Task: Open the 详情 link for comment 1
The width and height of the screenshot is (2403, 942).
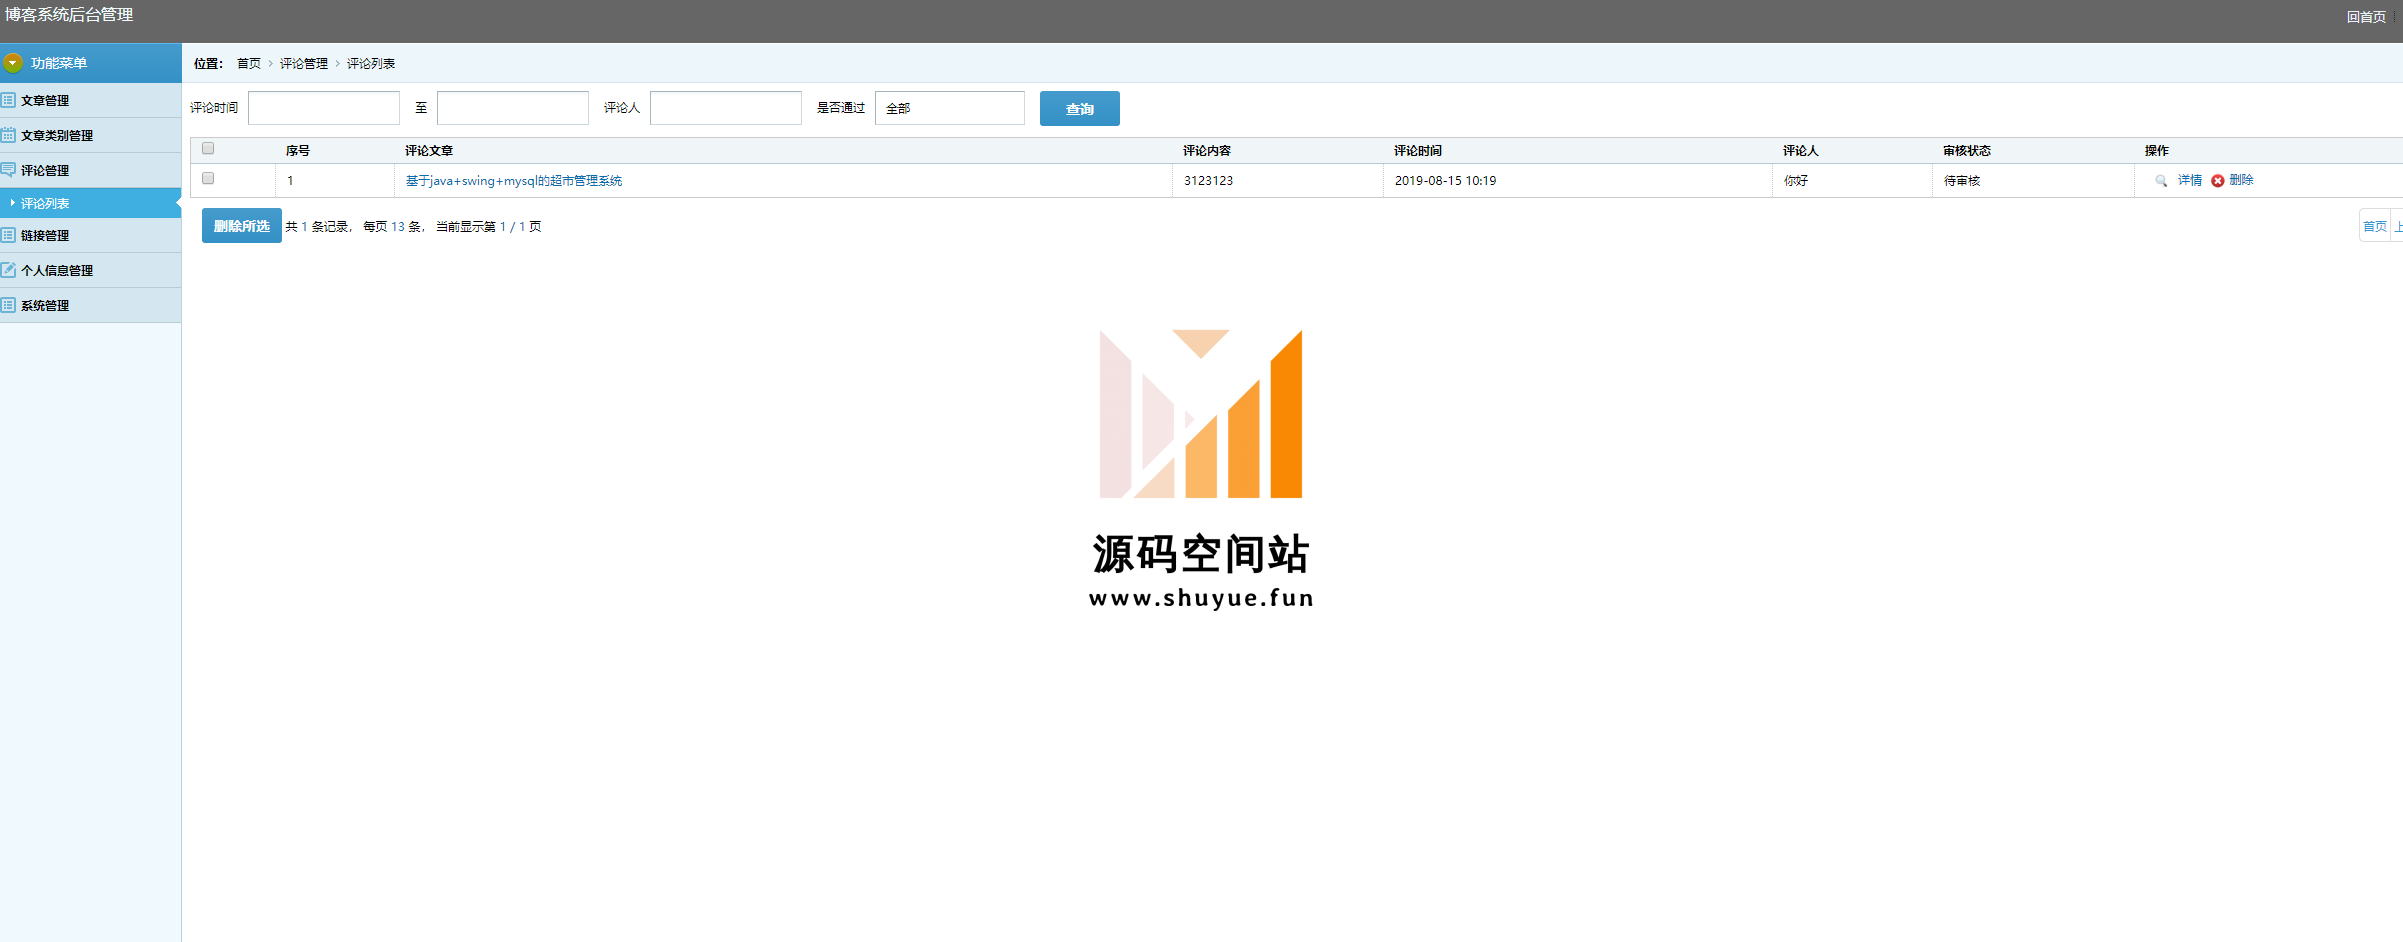Action: (x=2189, y=181)
